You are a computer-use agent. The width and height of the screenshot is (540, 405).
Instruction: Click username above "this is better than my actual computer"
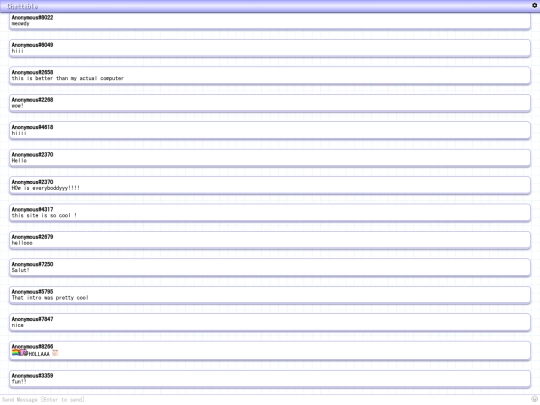32,72
